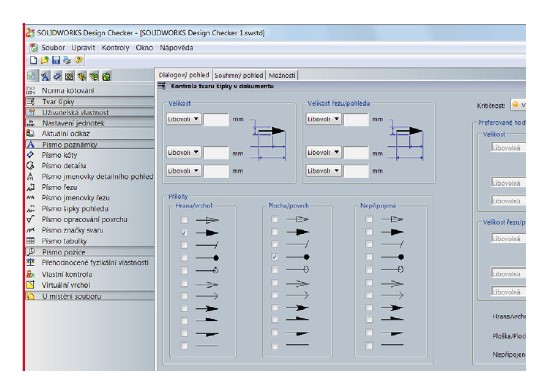Uncheck filled dot style under Plocha/povrch
Screen dimensions: 552x385
275,257
